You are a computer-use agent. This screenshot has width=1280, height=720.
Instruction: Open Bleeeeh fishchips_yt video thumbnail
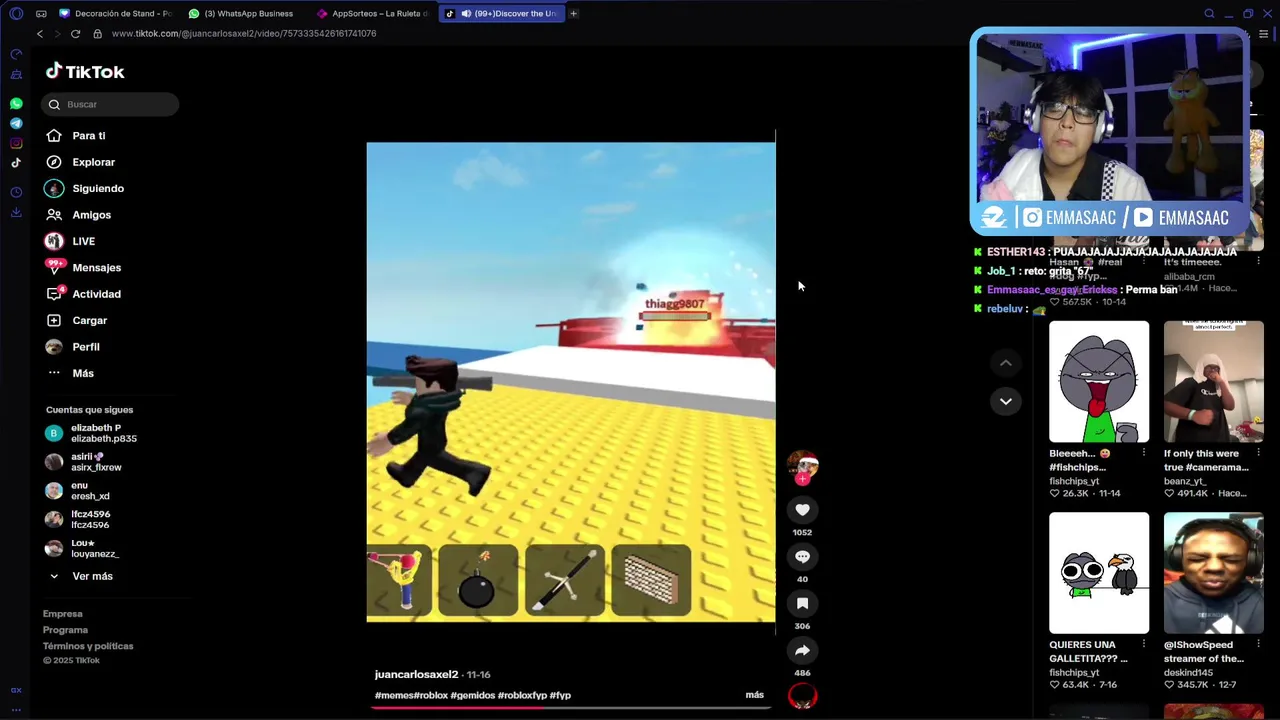coord(1099,382)
